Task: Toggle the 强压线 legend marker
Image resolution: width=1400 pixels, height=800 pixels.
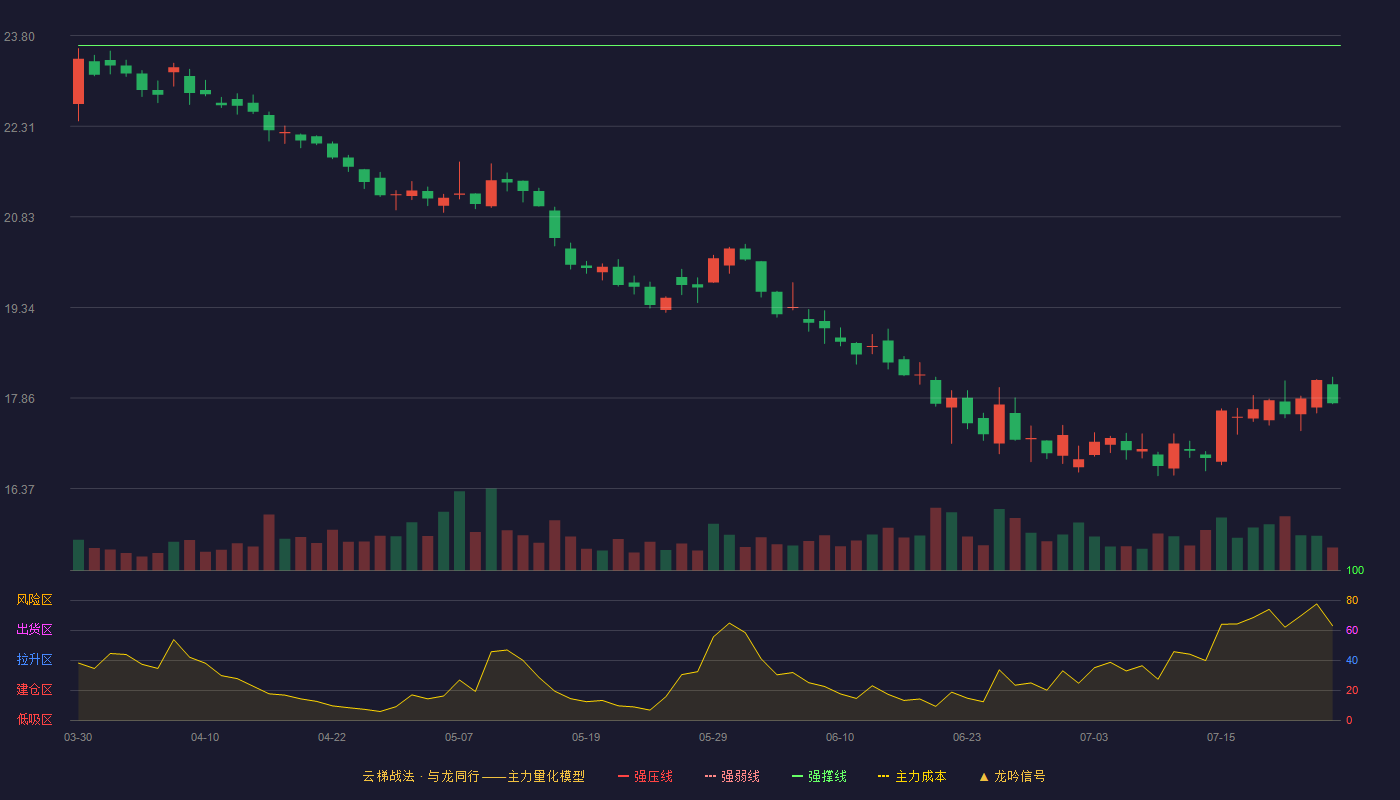Action: point(623,776)
